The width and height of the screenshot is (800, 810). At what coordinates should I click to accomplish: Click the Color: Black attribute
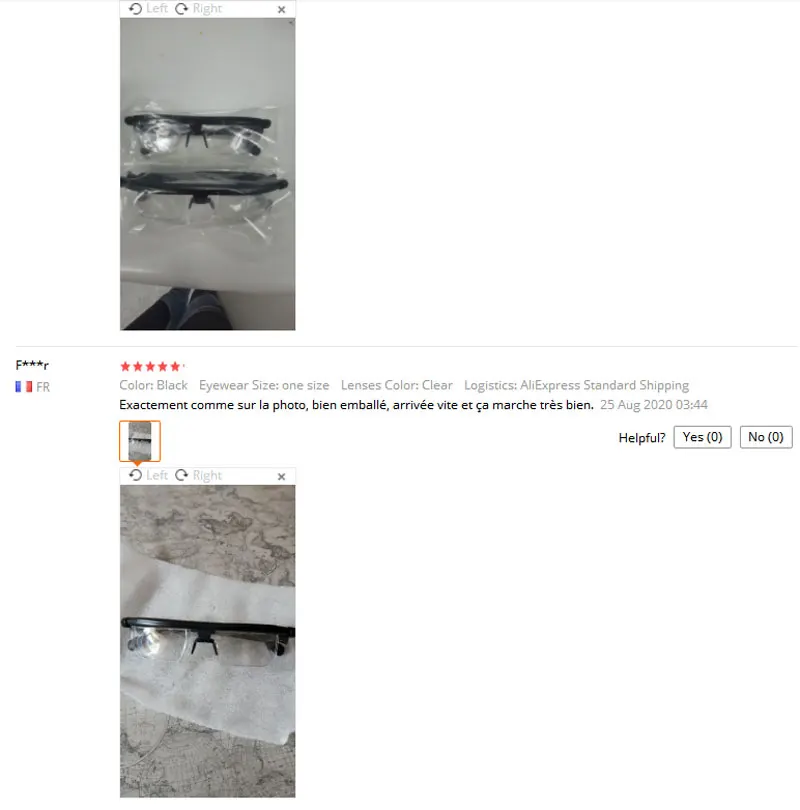tap(153, 385)
